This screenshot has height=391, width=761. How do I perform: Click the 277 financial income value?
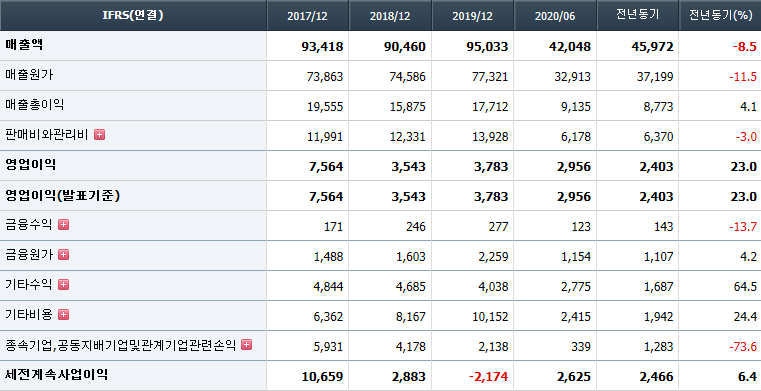point(499,227)
